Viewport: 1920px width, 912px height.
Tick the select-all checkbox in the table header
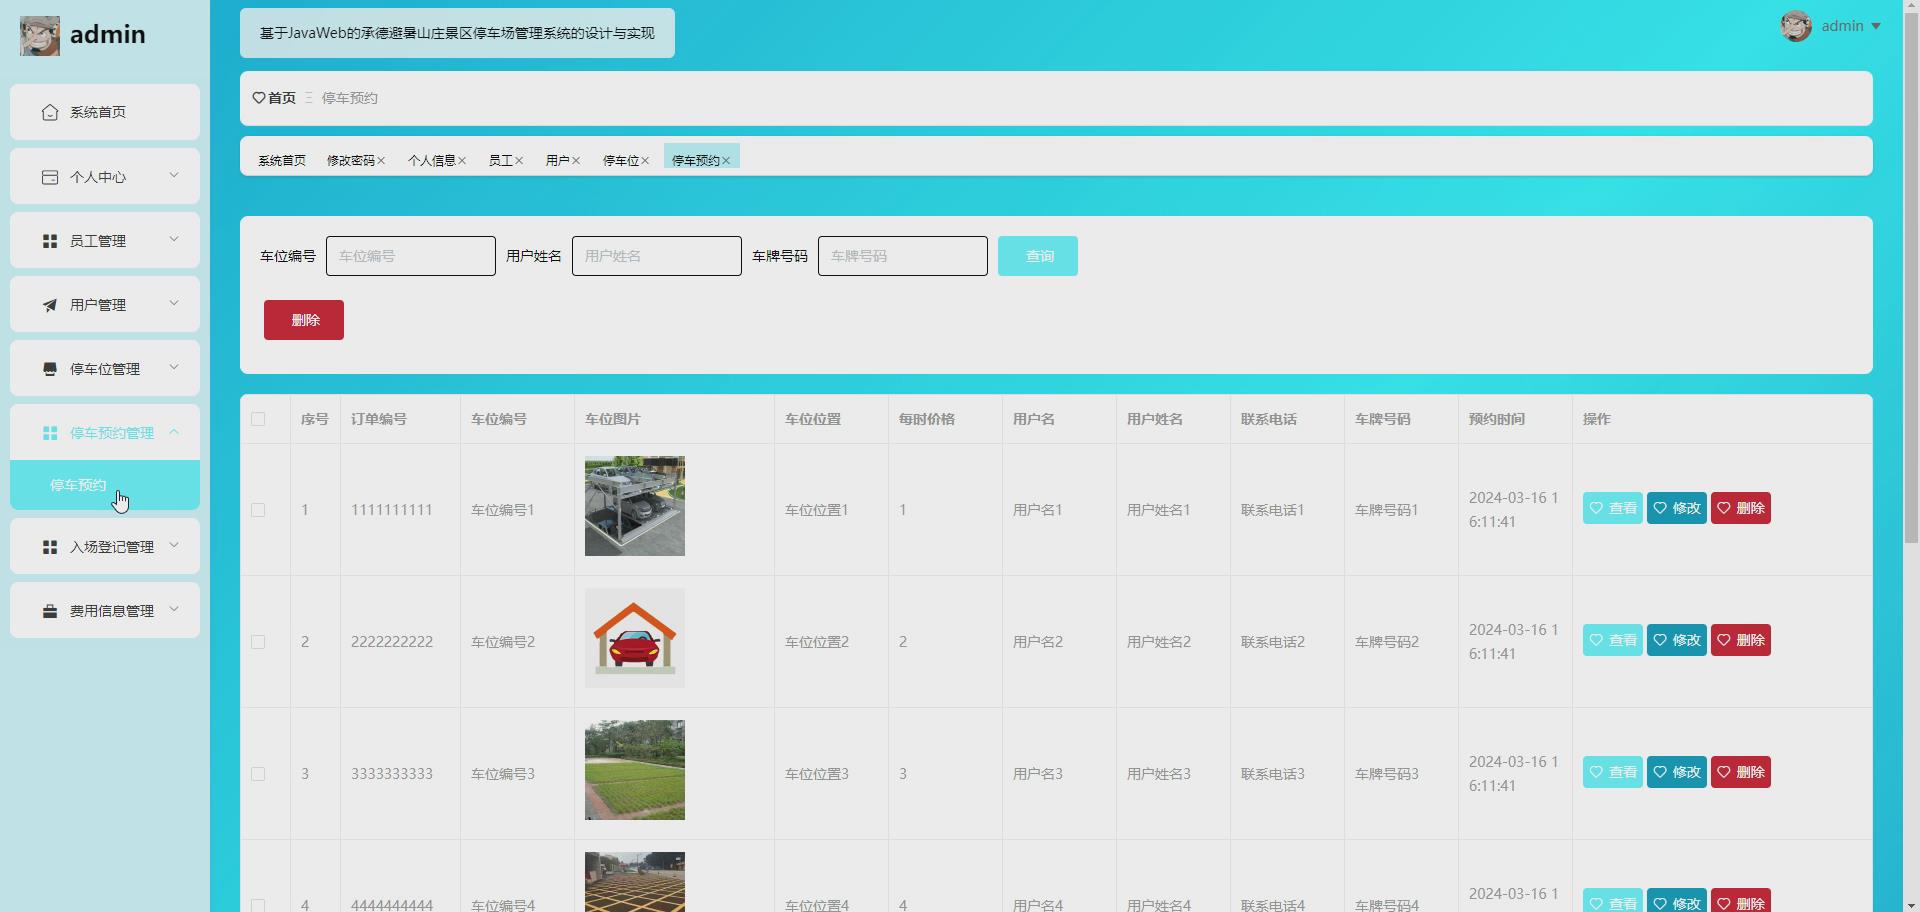[x=258, y=419]
